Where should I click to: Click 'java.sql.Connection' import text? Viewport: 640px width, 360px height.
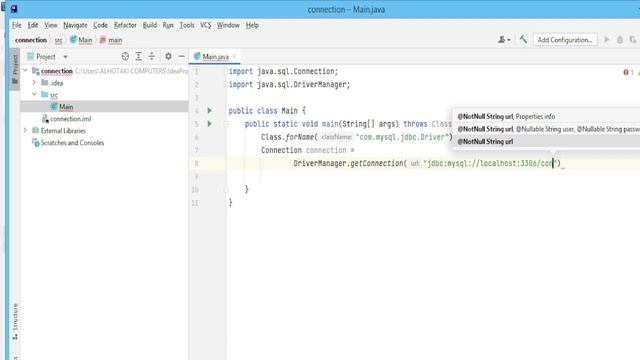296,71
